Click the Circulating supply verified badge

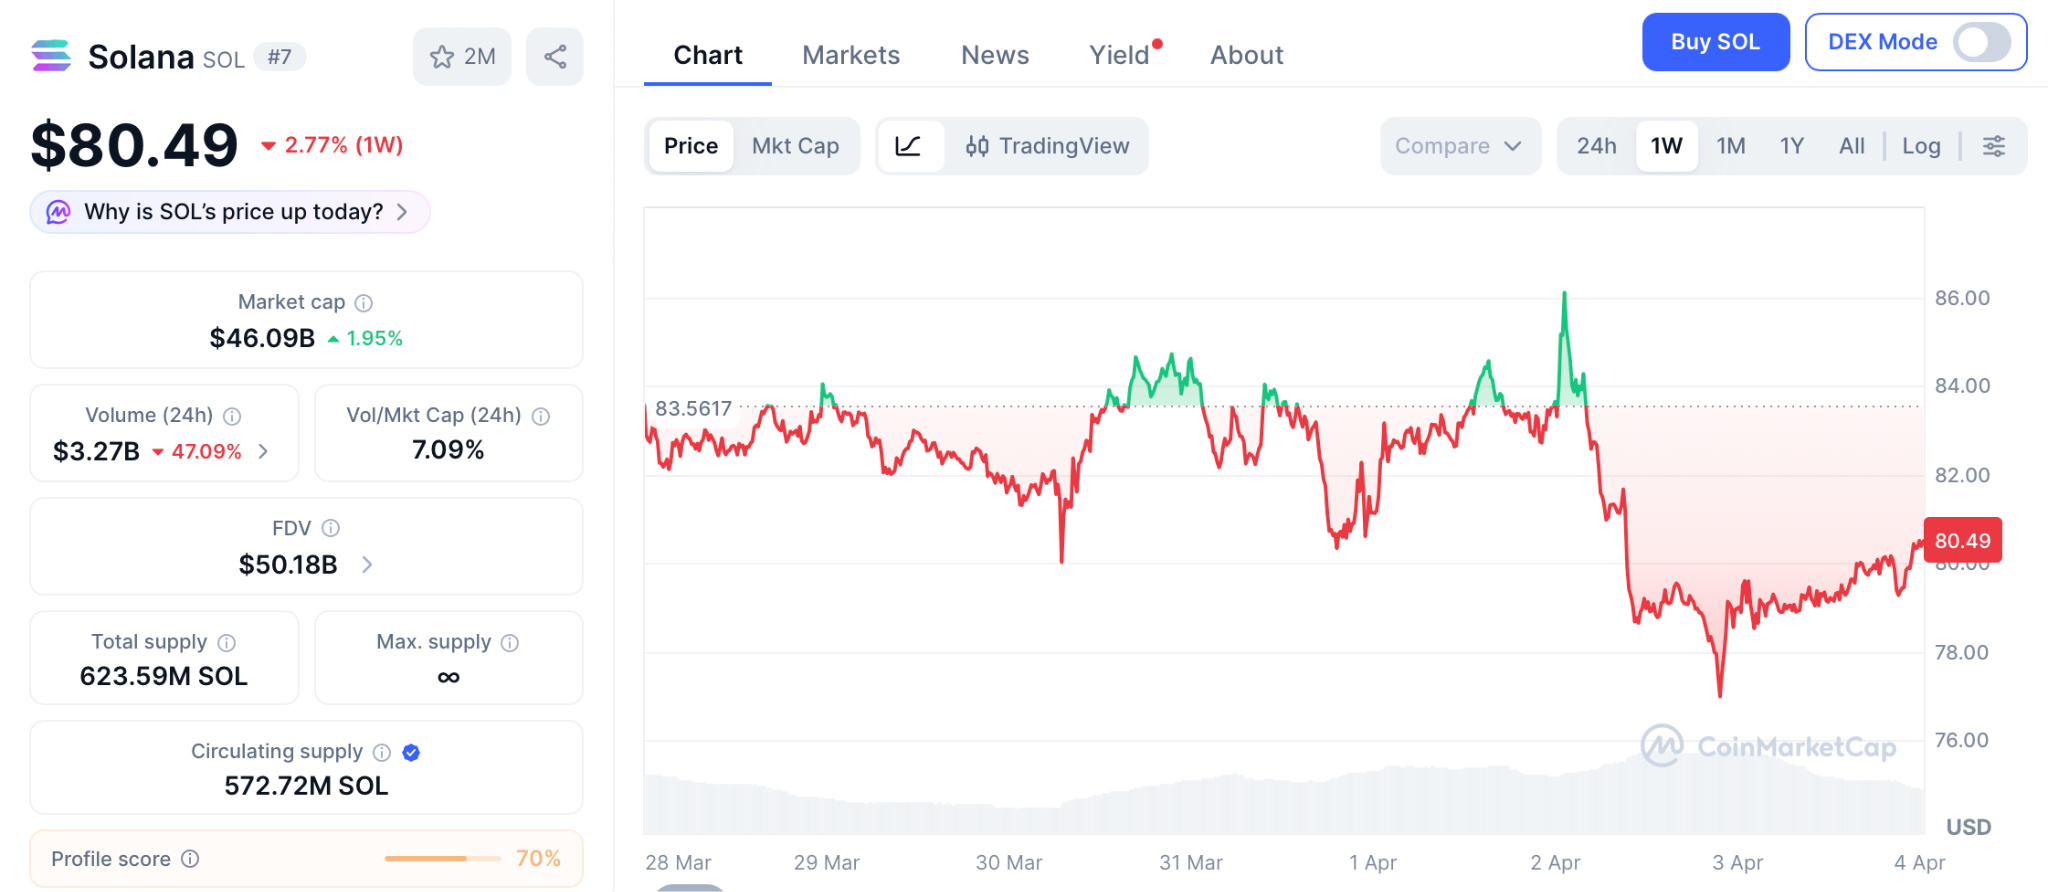tap(411, 752)
